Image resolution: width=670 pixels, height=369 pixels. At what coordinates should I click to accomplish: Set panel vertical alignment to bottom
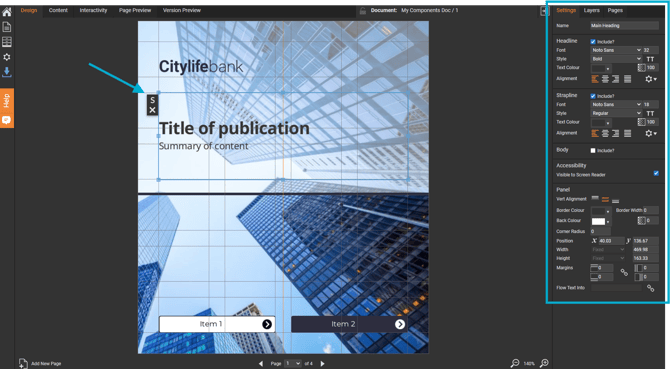tap(615, 200)
